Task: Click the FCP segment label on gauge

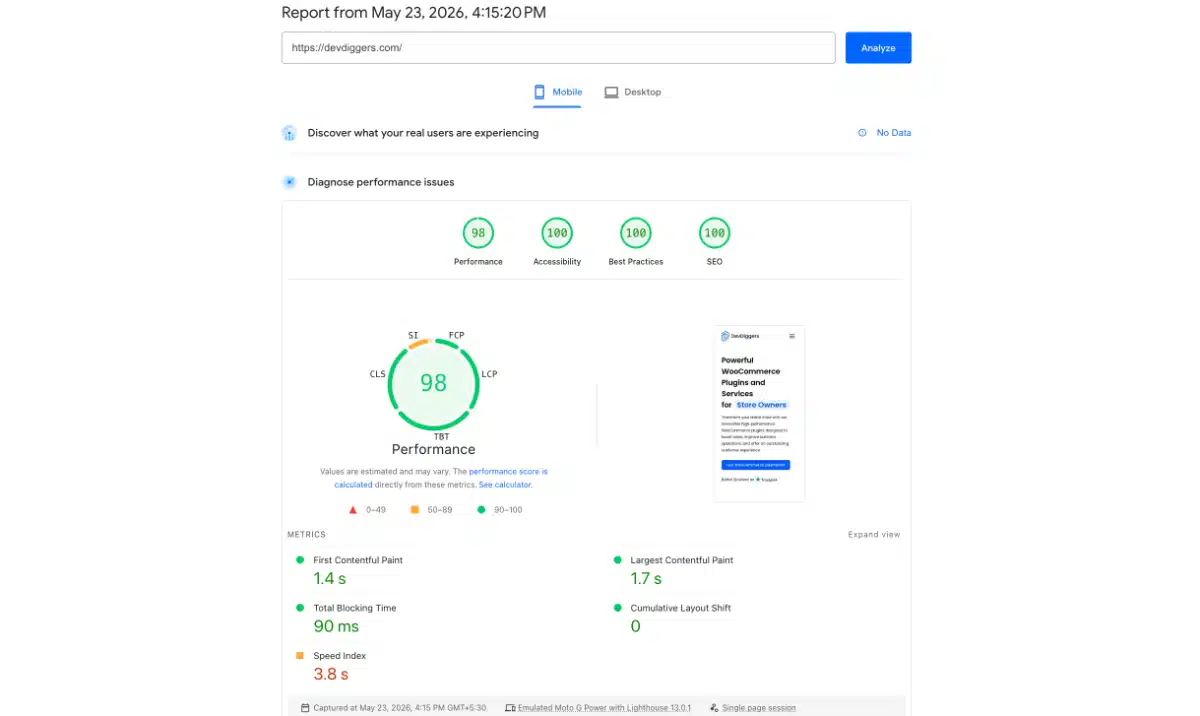Action: (x=456, y=335)
